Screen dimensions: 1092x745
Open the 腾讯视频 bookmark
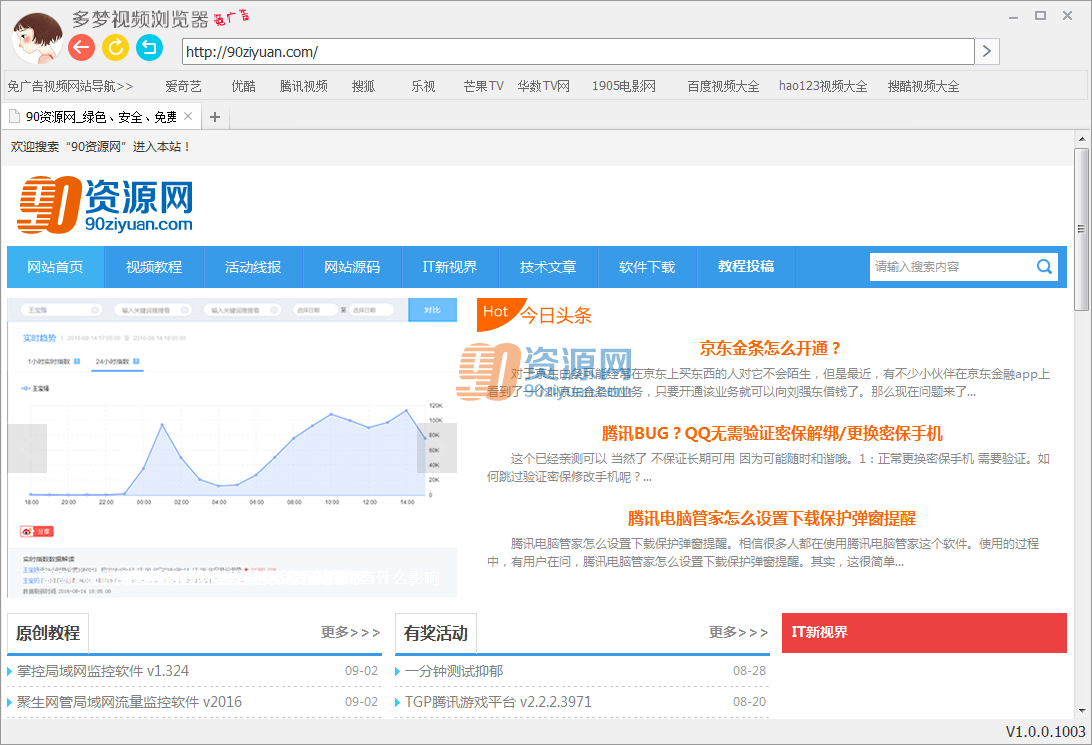click(304, 86)
